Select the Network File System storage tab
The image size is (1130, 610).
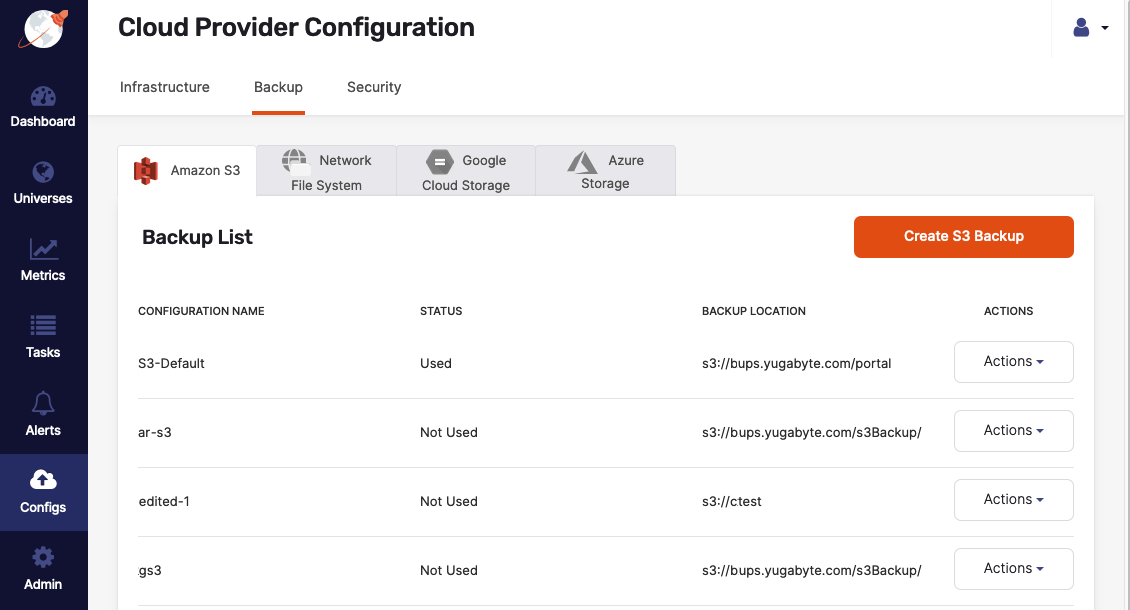(326, 170)
